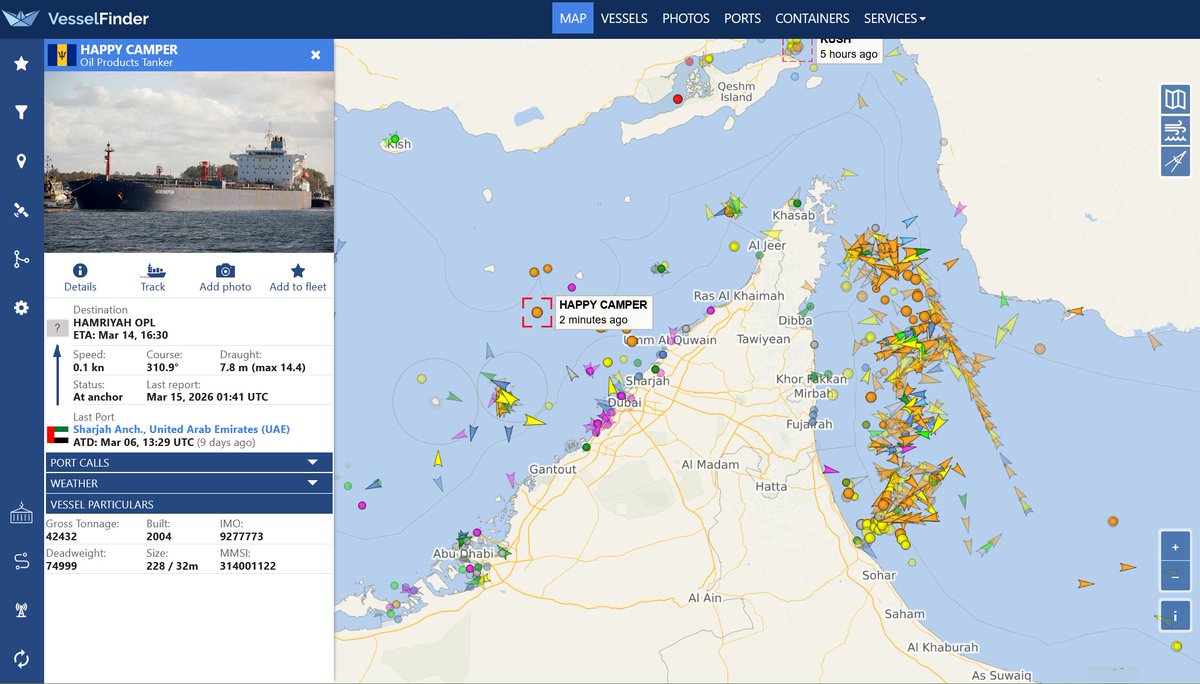Click the Hatta map label

tap(771, 486)
